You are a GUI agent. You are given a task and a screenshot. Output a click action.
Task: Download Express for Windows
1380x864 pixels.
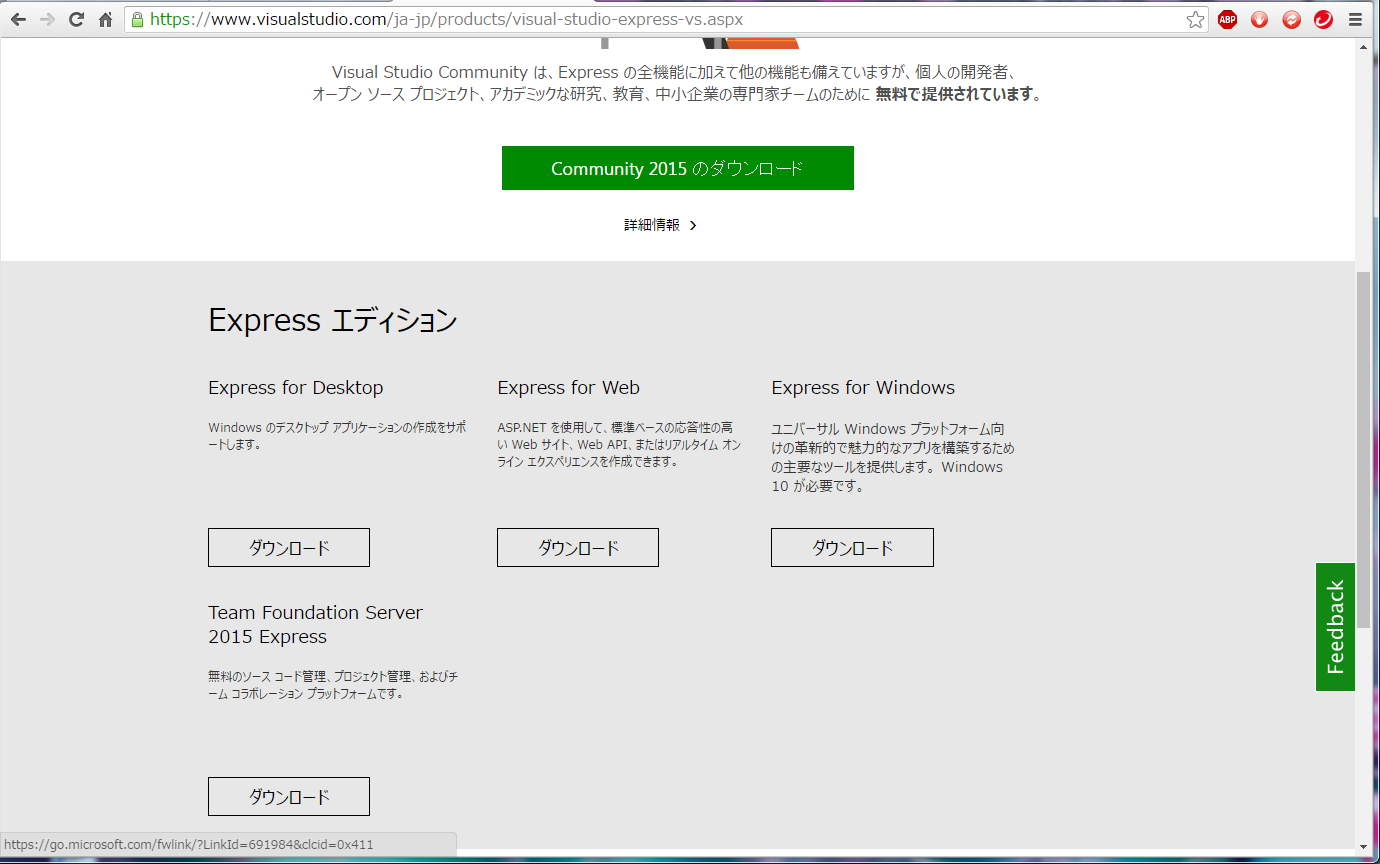852,547
